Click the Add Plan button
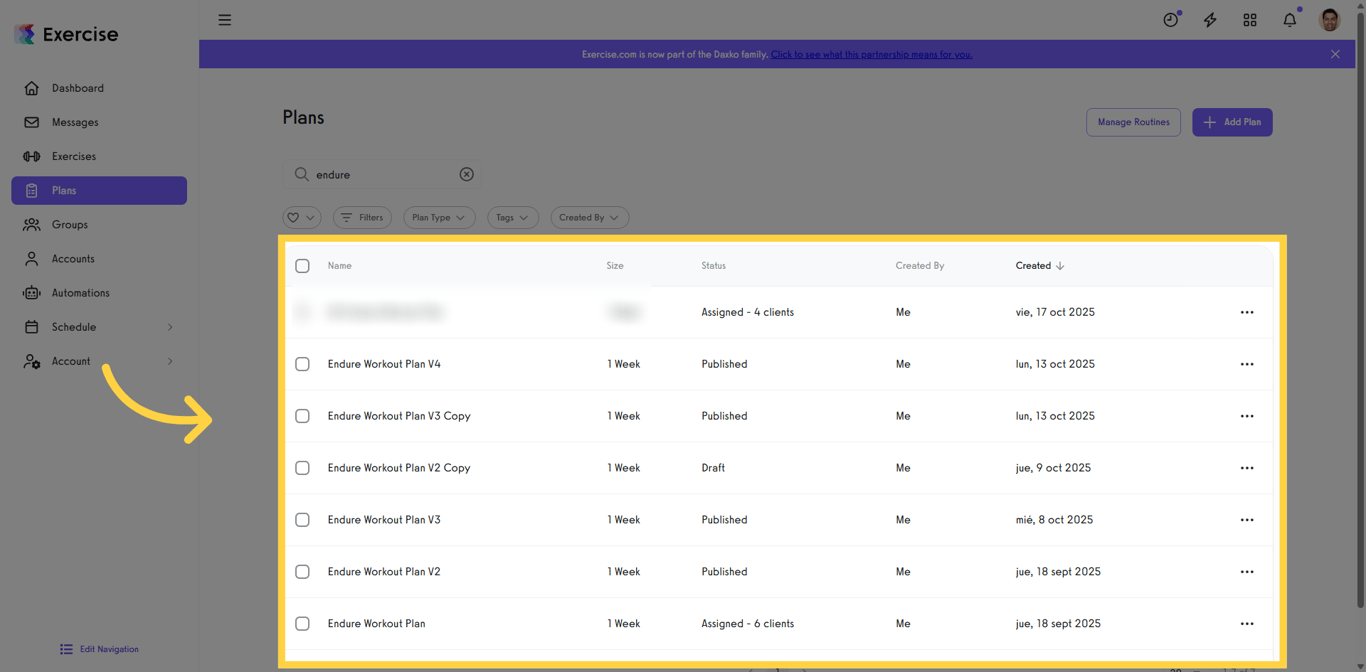This screenshot has width=1366, height=672. 1231,122
